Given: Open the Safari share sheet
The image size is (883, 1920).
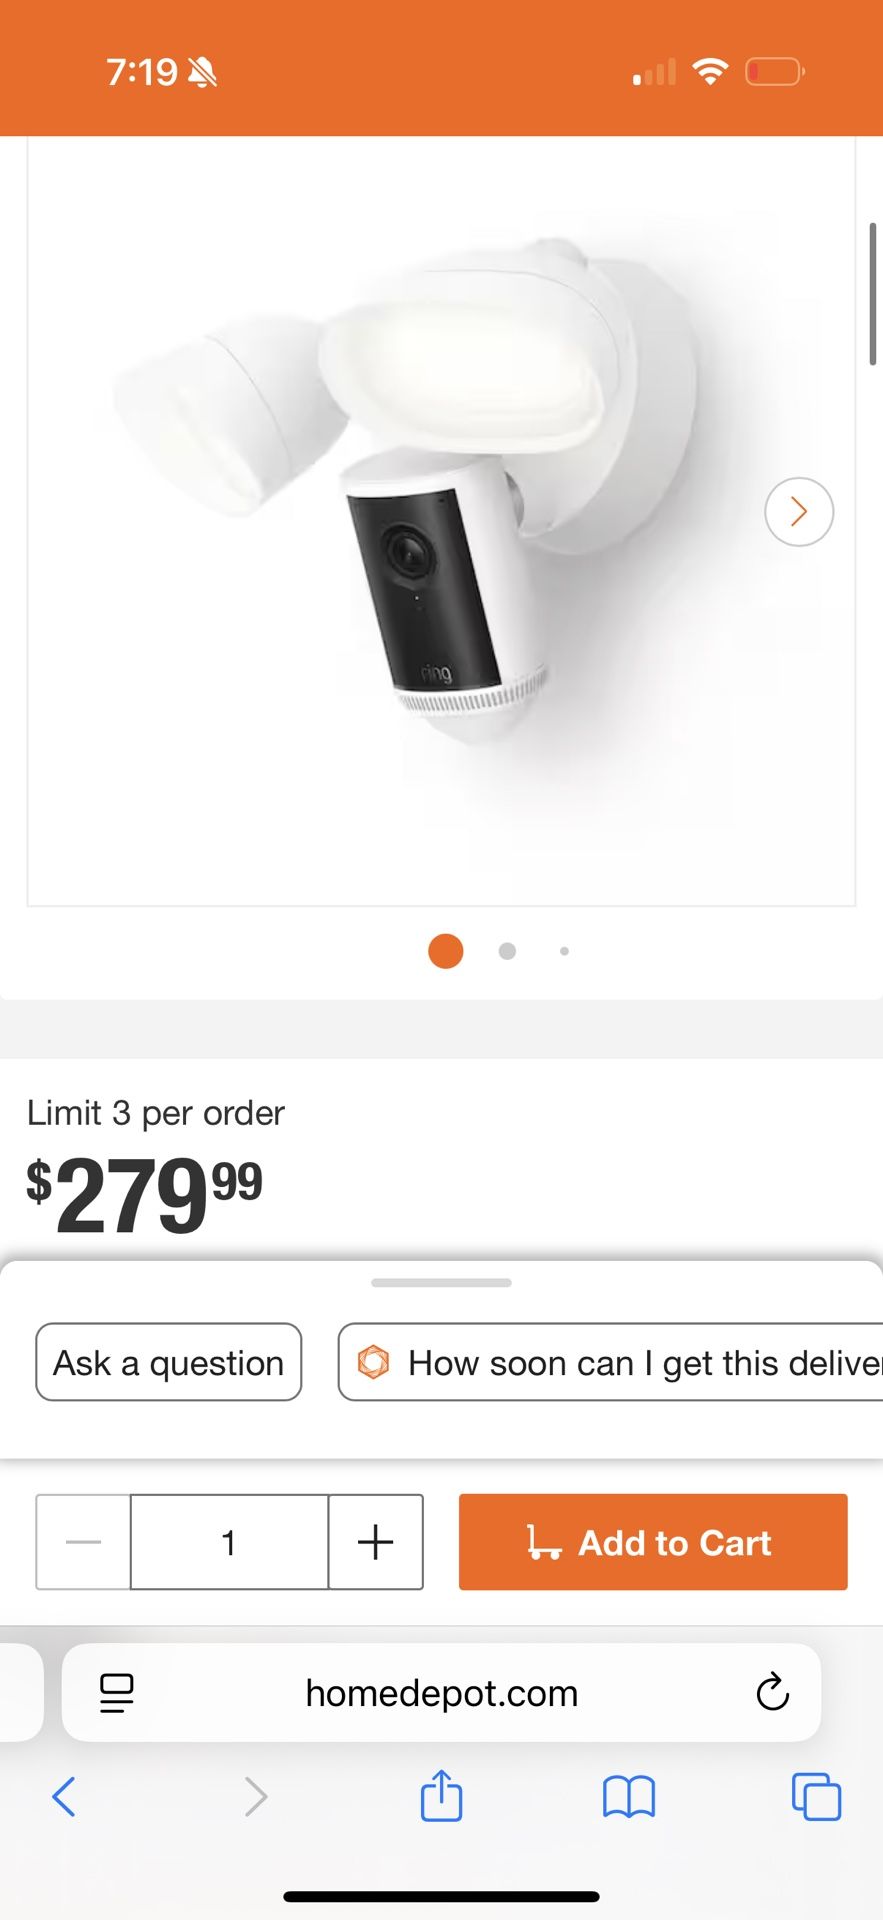Looking at the screenshot, I should (x=441, y=1796).
